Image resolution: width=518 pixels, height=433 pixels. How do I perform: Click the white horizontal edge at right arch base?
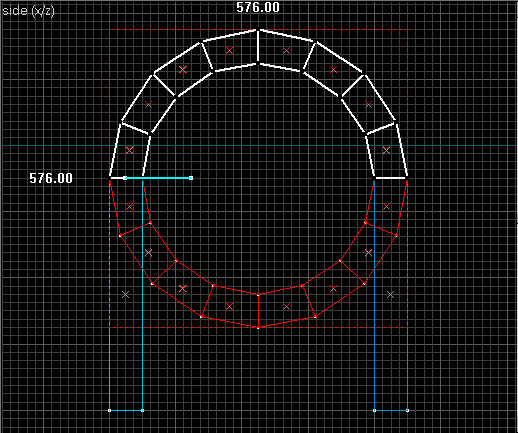[391, 178]
